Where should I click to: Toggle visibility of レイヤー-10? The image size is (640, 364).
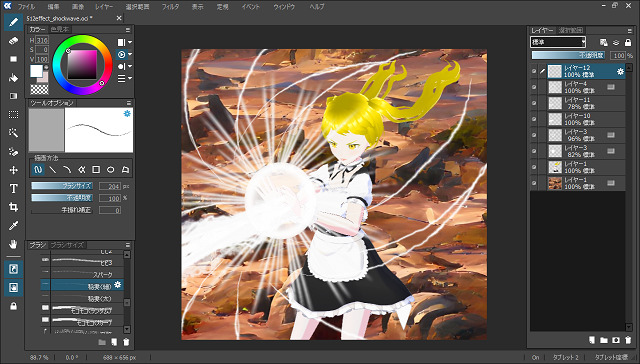pos(534,119)
